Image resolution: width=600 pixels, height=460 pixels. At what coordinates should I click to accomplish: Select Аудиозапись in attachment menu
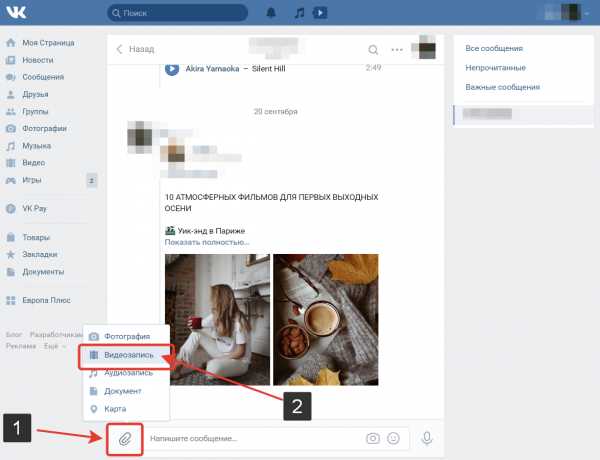pos(127,373)
